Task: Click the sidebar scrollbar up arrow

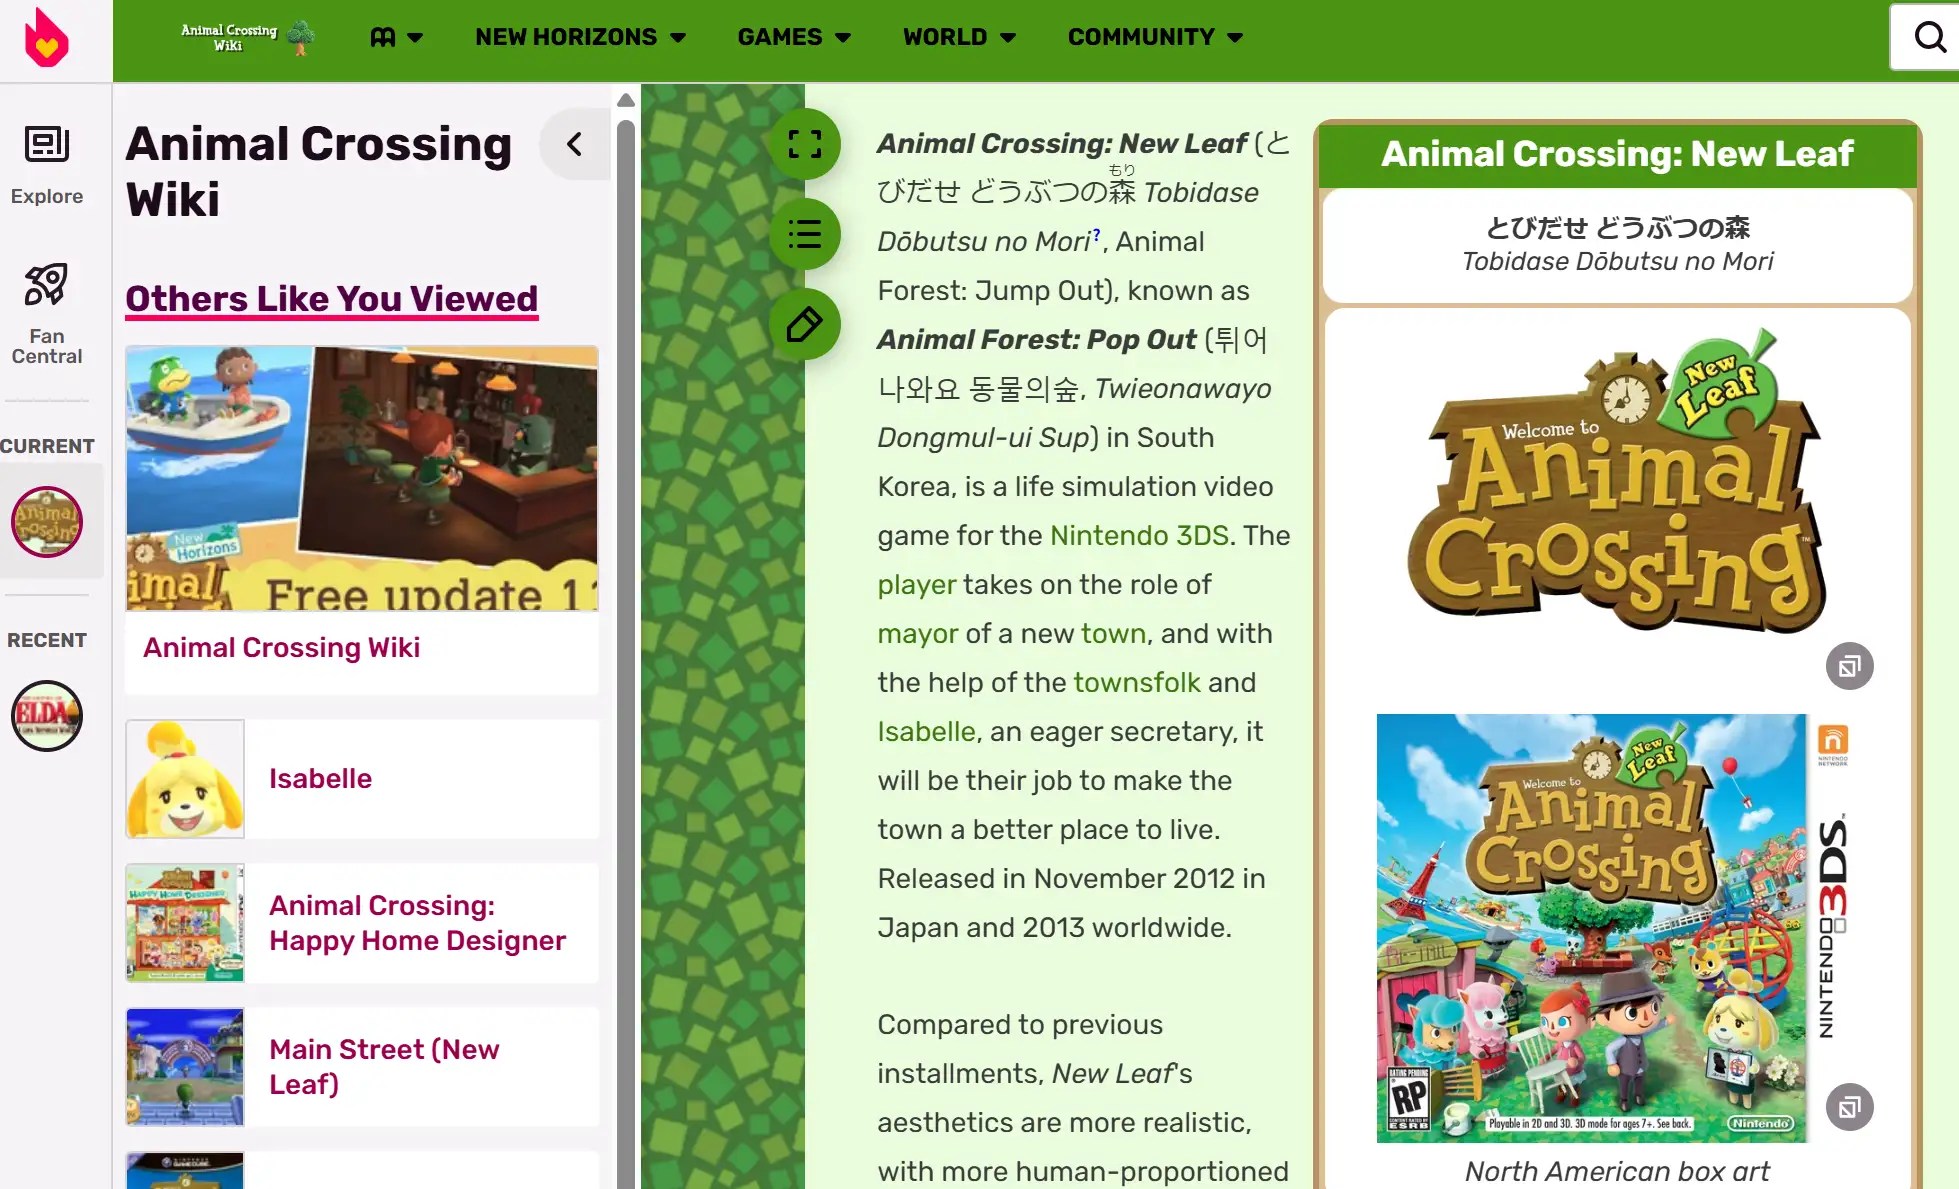Action: tap(626, 100)
